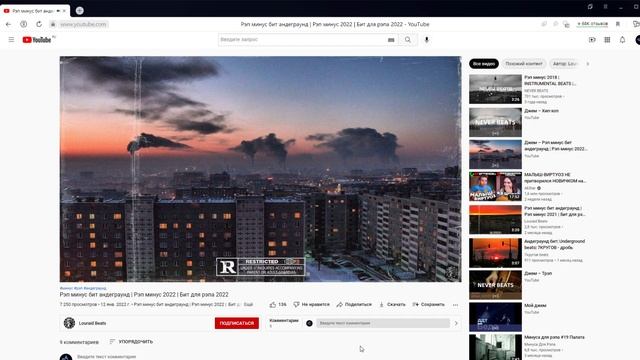Image resolution: width=640 pixels, height=360 pixels.
Task: Open the 'Мой джем' mix thumbnail
Action: [495, 317]
